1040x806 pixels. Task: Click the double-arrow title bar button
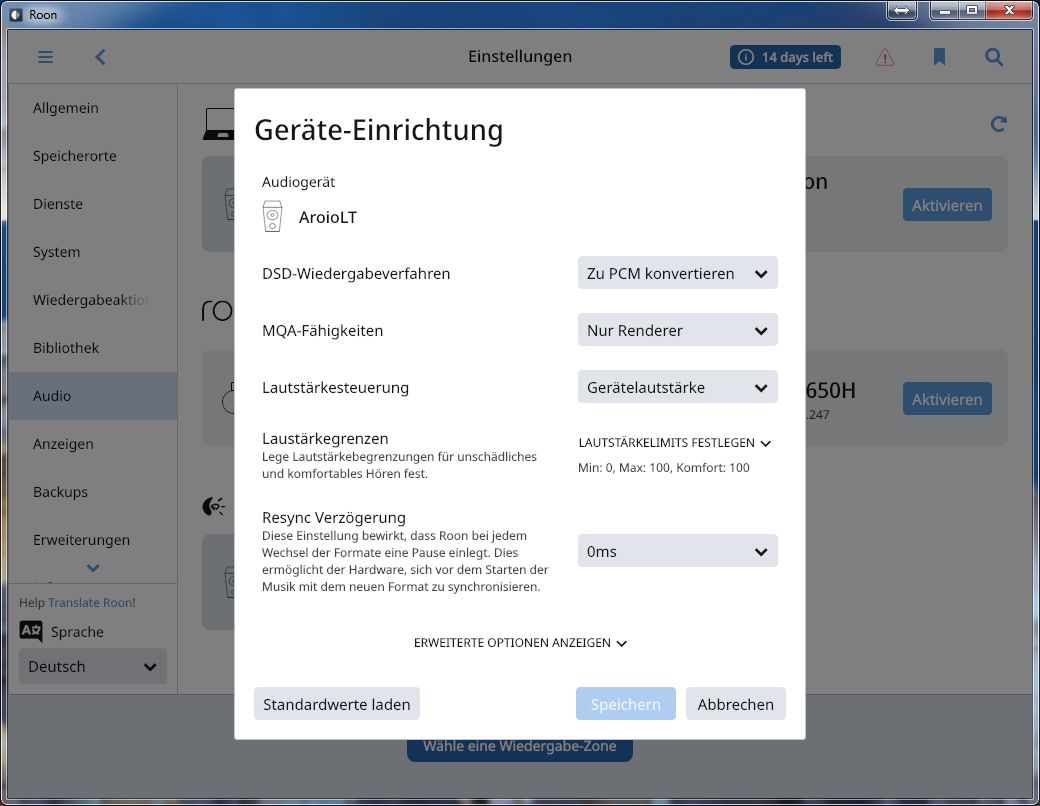pyautogui.click(x=901, y=11)
